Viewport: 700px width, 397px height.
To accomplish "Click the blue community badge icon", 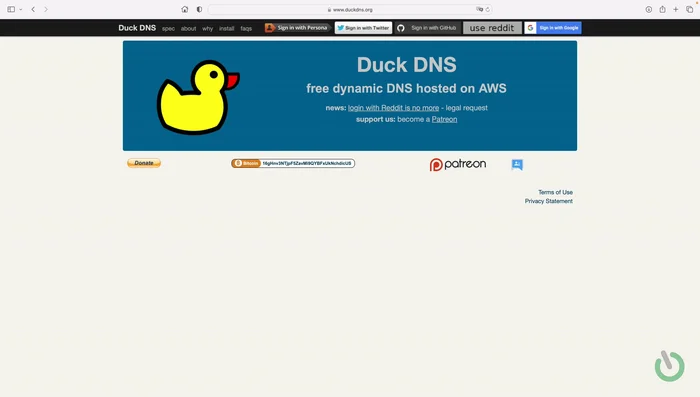I will click(x=517, y=164).
